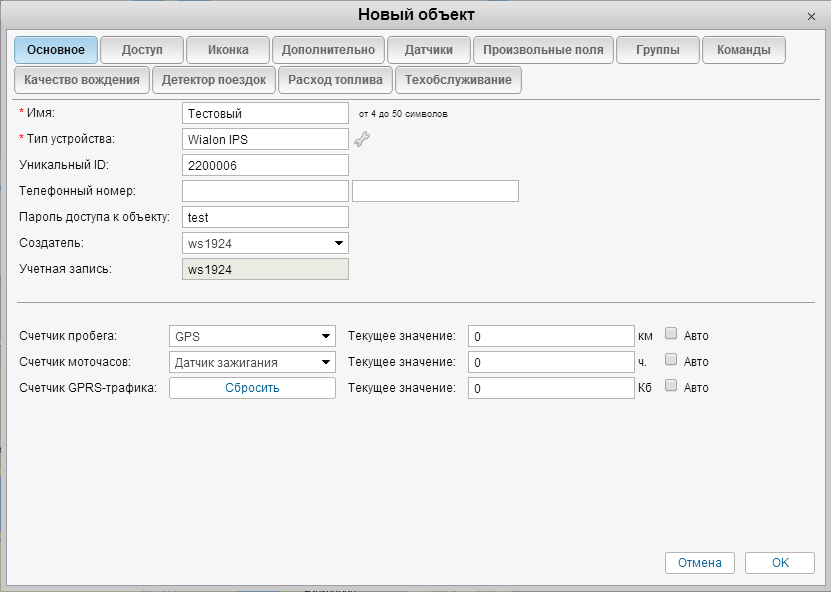Select the Группы tab

pos(658,50)
